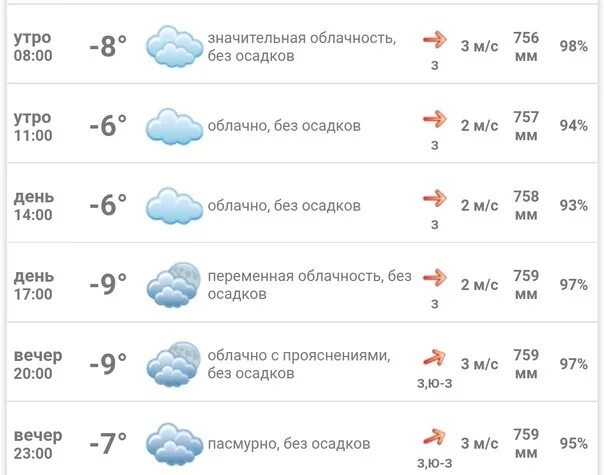Click the cloud icon for 11:00 forecast
604x475 pixels.
tap(174, 126)
